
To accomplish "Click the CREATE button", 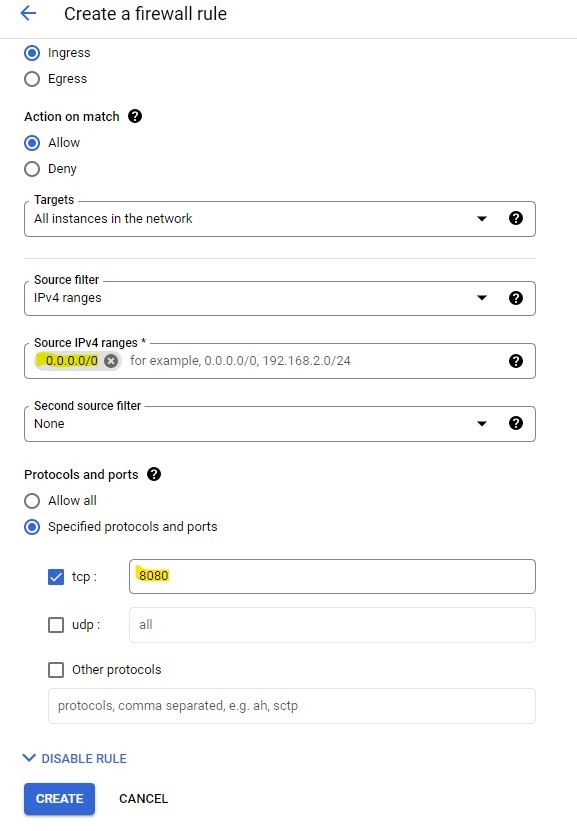I will 59,799.
